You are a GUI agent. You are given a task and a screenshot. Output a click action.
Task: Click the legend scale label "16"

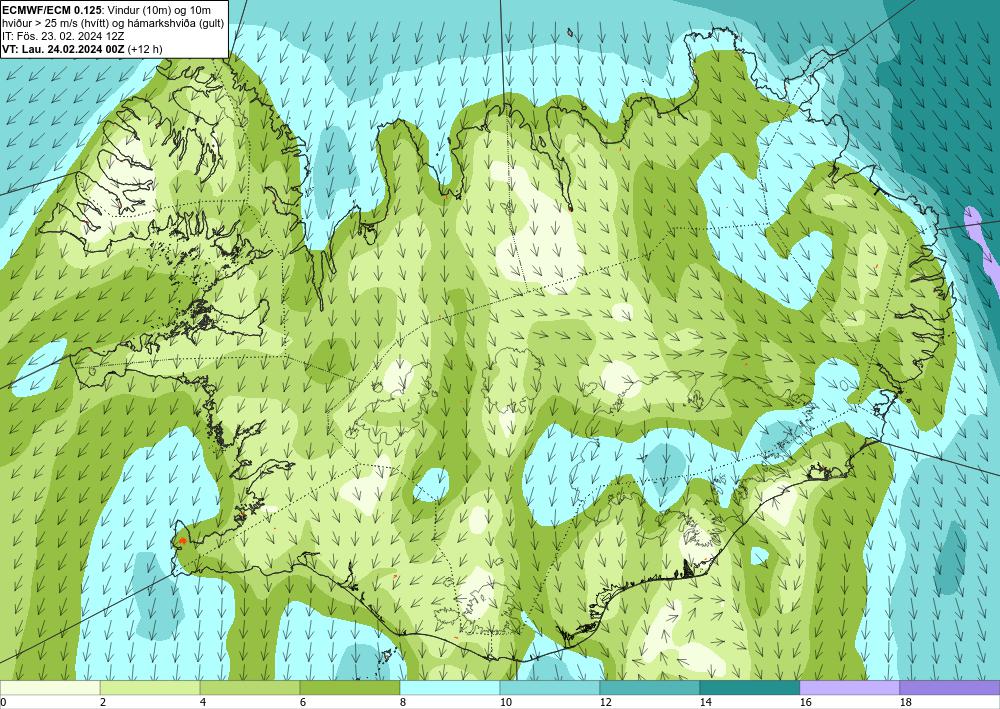(805, 703)
